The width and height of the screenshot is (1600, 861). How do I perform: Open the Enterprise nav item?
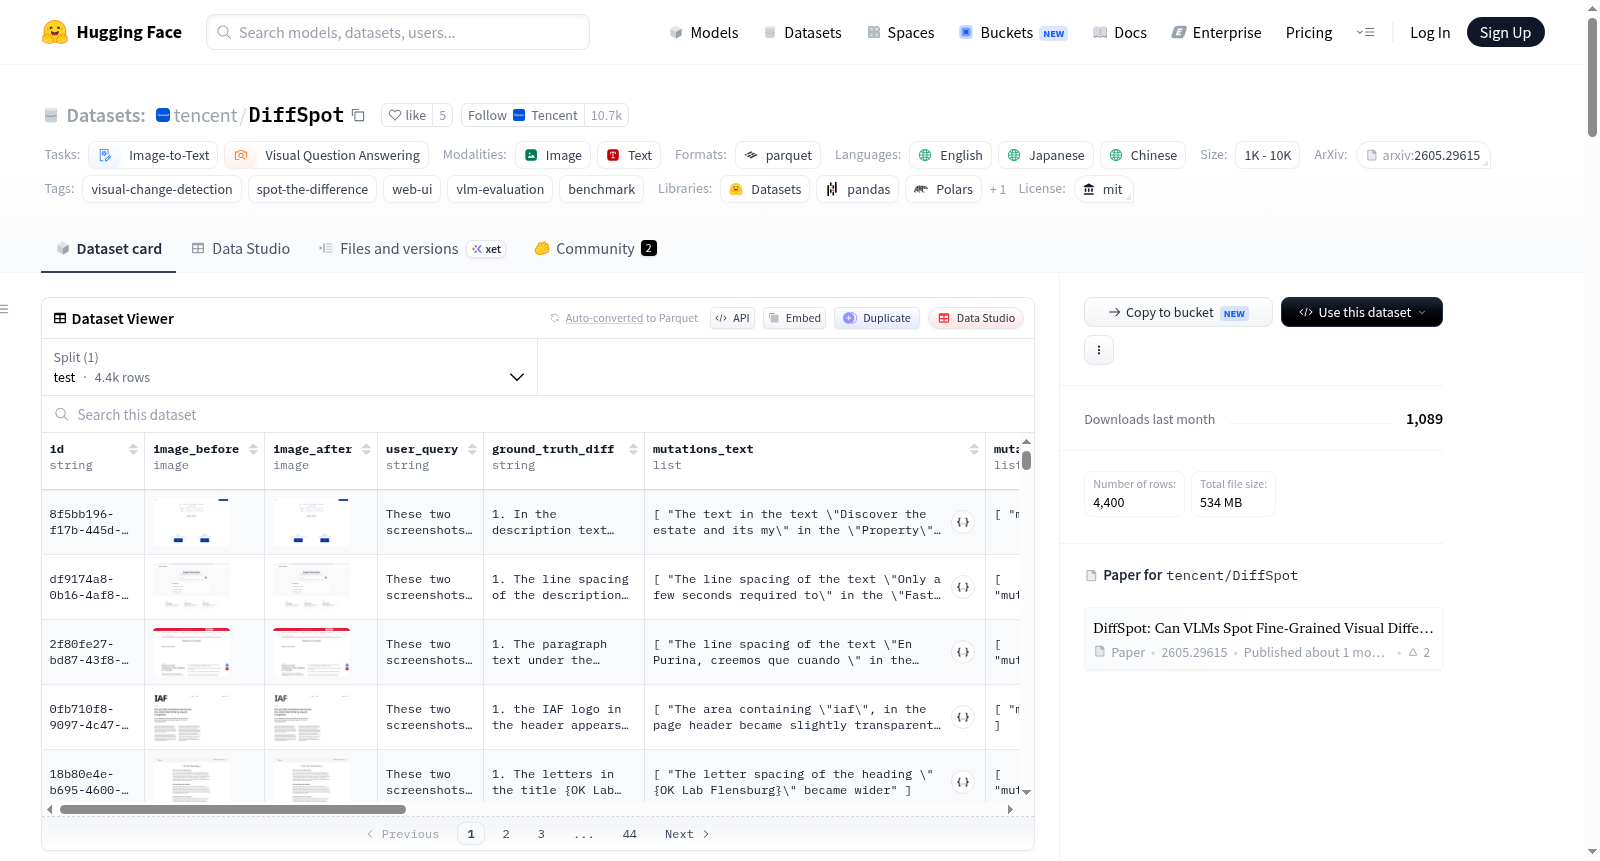pyautogui.click(x=1216, y=32)
